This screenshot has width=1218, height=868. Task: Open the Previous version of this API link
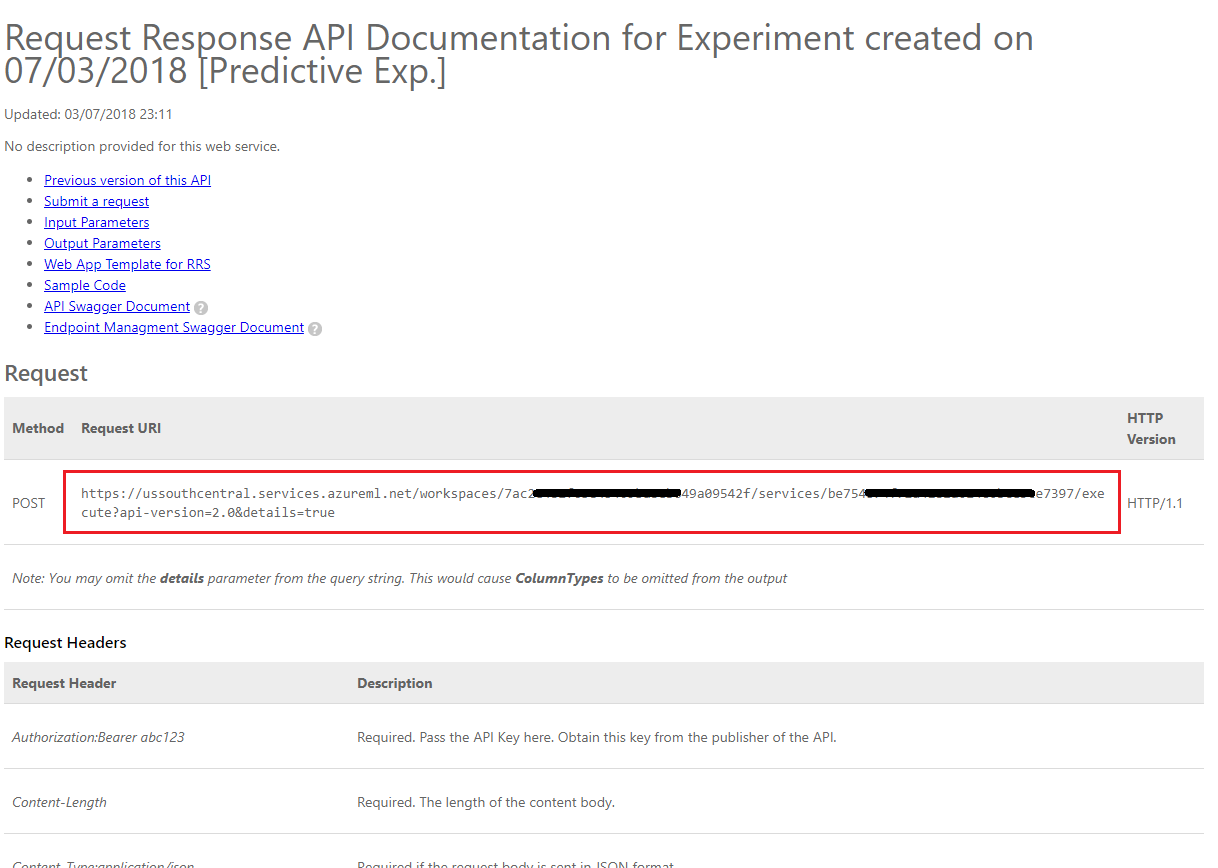click(x=127, y=180)
